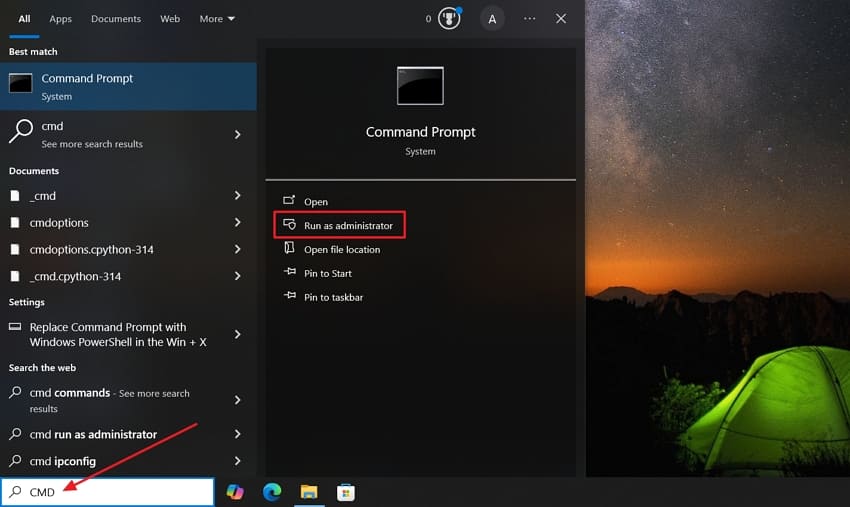This screenshot has height=507, width=850.
Task: Click the search icon beside cmd commands
Action: point(16,392)
